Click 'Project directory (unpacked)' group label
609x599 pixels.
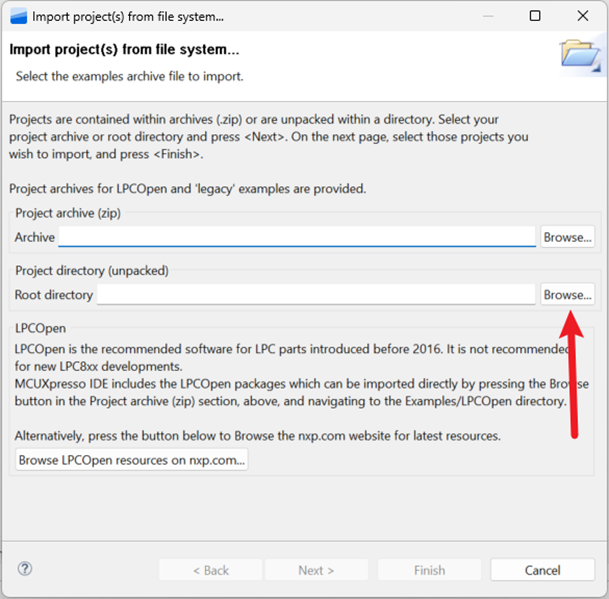coord(92,271)
